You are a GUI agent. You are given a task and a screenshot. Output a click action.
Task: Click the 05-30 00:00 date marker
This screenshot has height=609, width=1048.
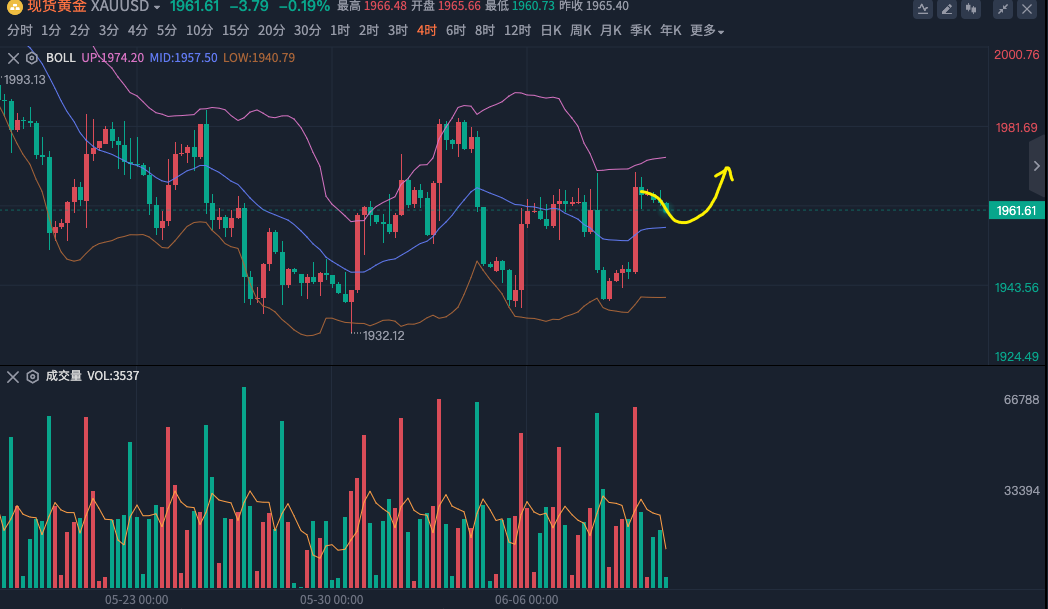(x=331, y=600)
